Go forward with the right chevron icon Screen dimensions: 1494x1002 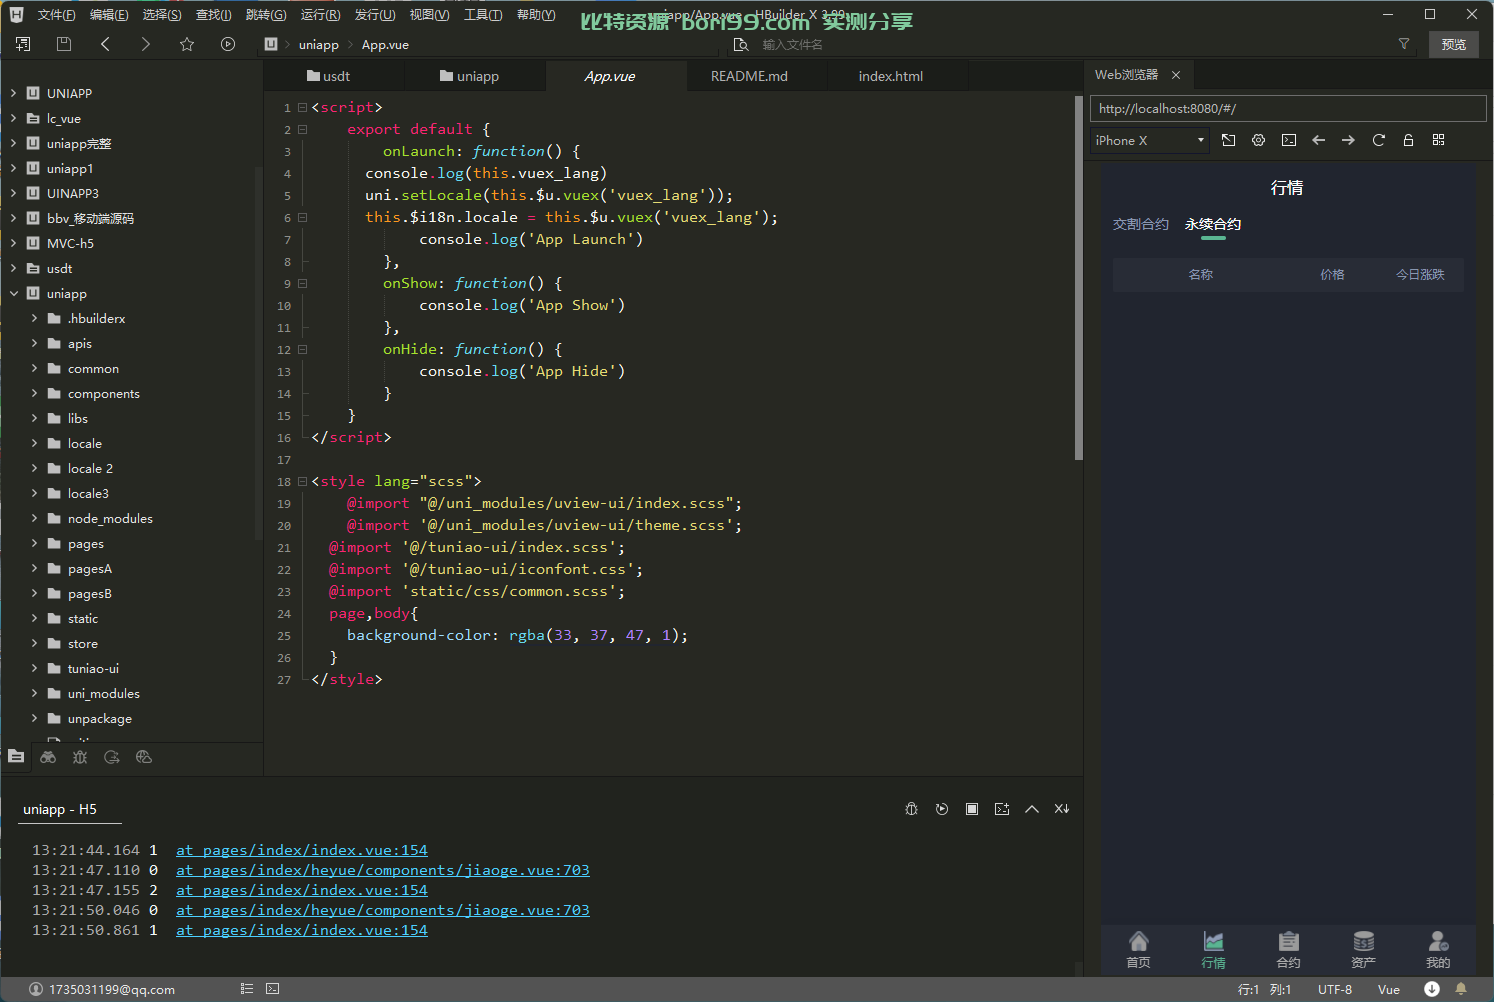146,44
